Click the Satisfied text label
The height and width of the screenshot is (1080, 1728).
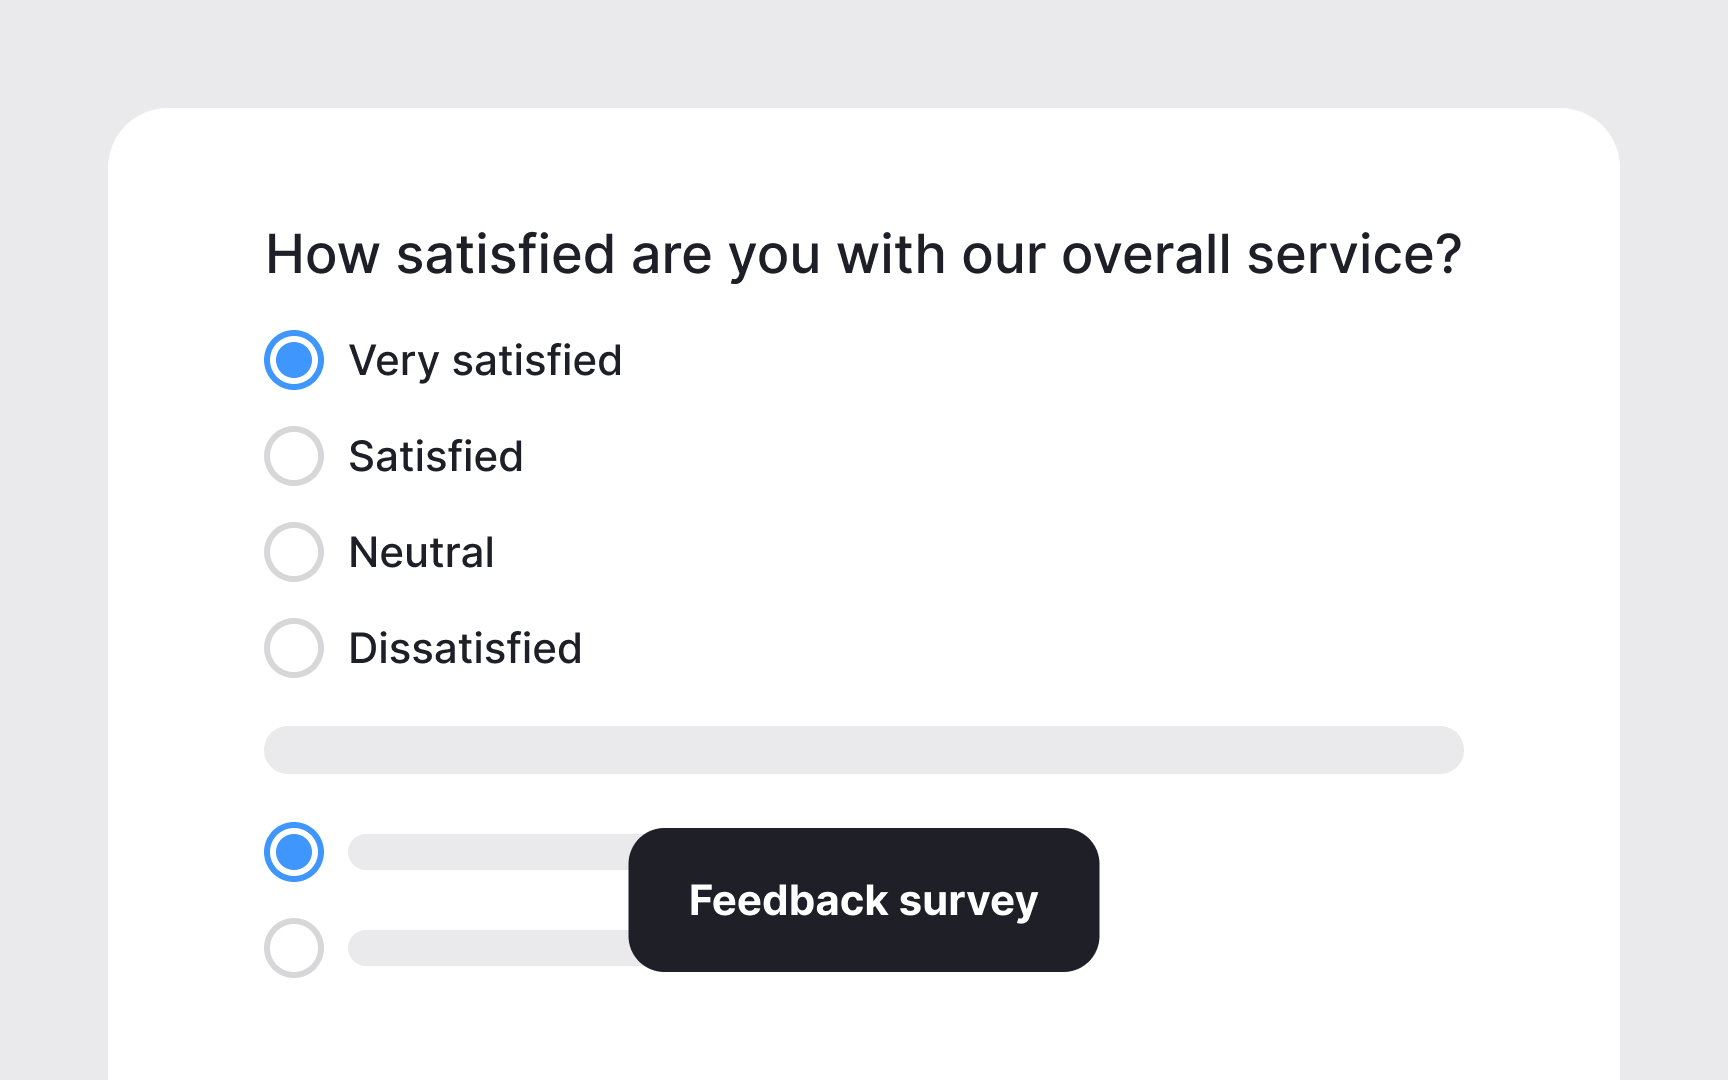click(x=436, y=456)
